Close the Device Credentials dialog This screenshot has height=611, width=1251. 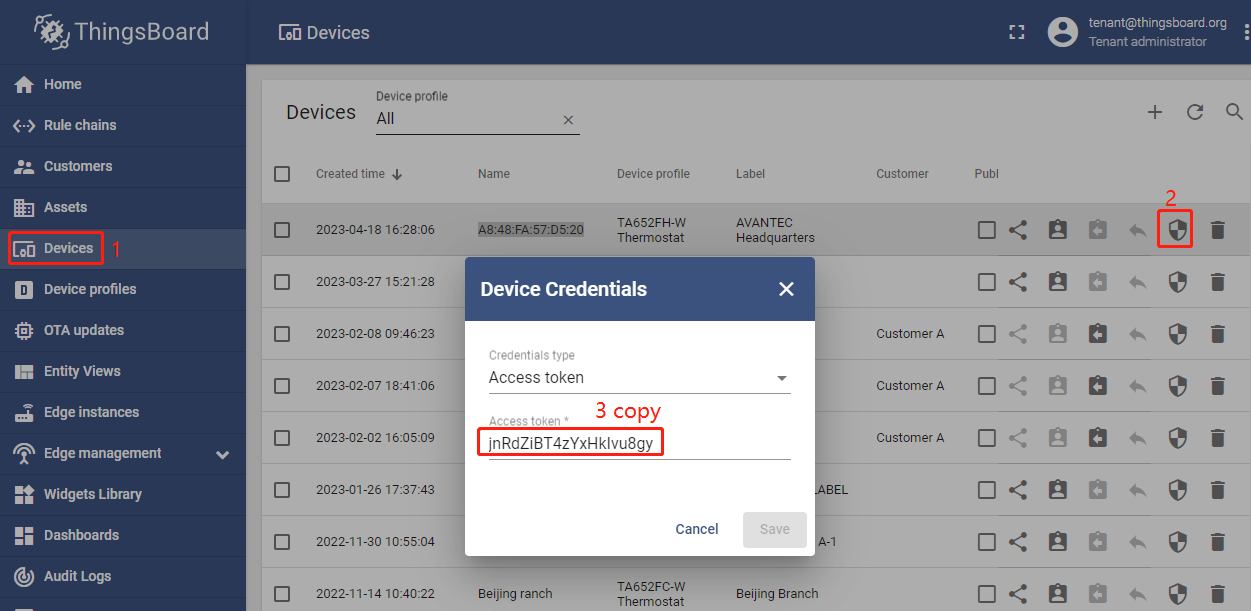point(786,289)
